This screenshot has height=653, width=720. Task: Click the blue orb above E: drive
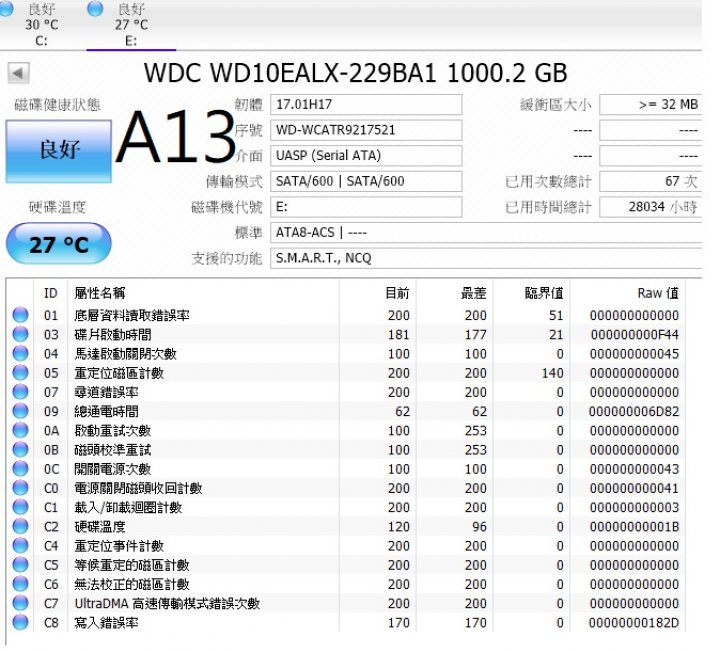pos(95,9)
